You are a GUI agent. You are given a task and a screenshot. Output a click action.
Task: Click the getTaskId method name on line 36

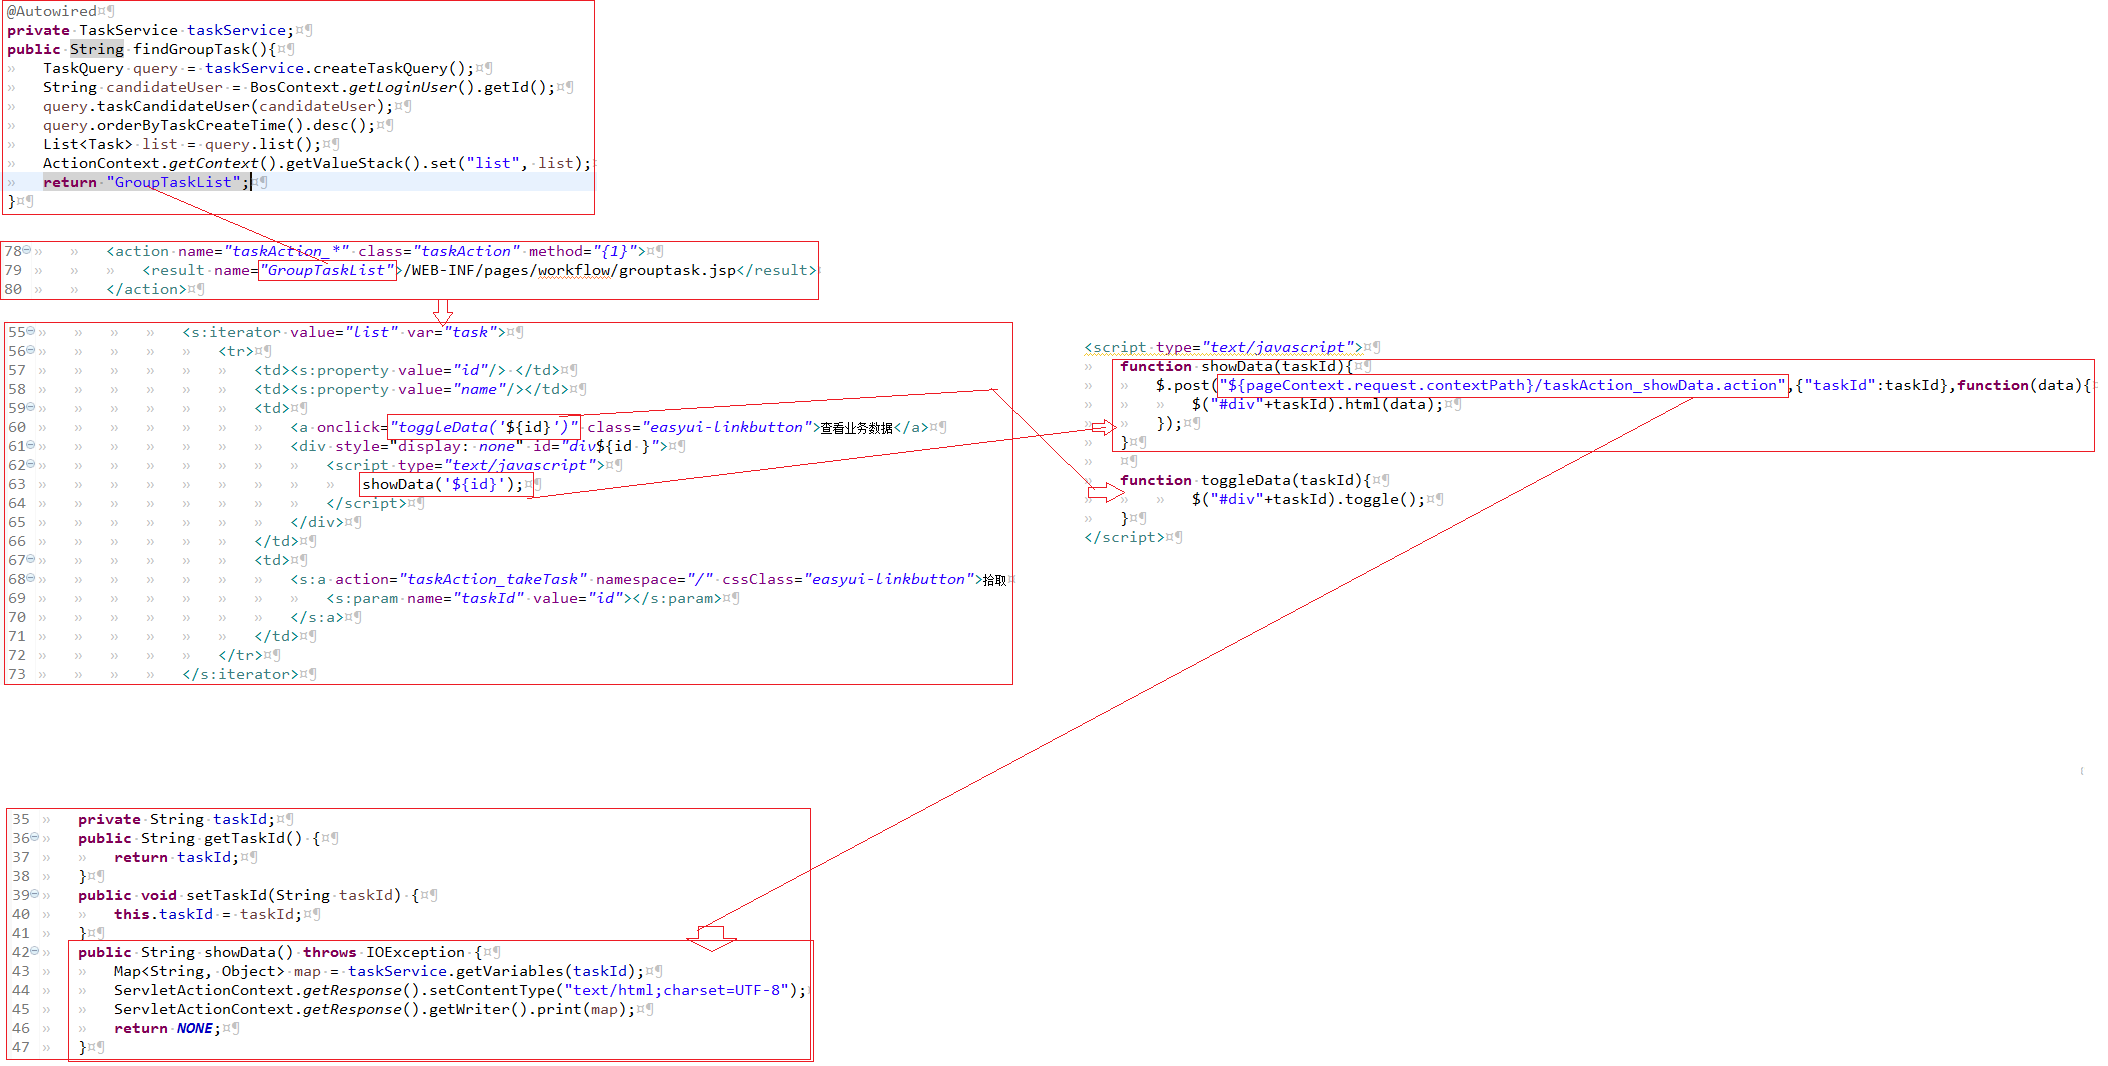click(x=244, y=838)
